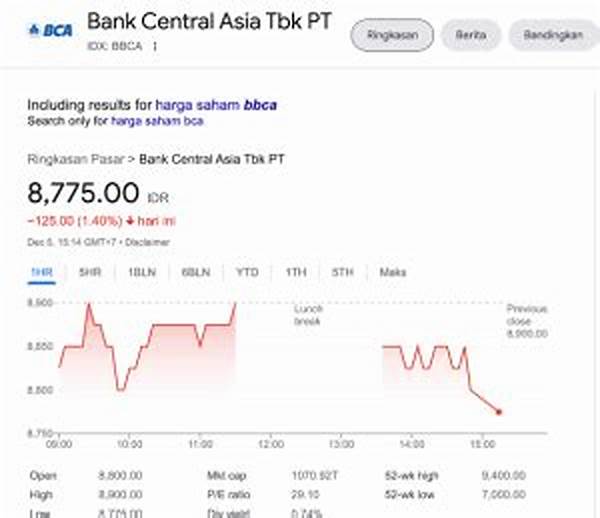Click the BCA logo icon

pos(49,30)
